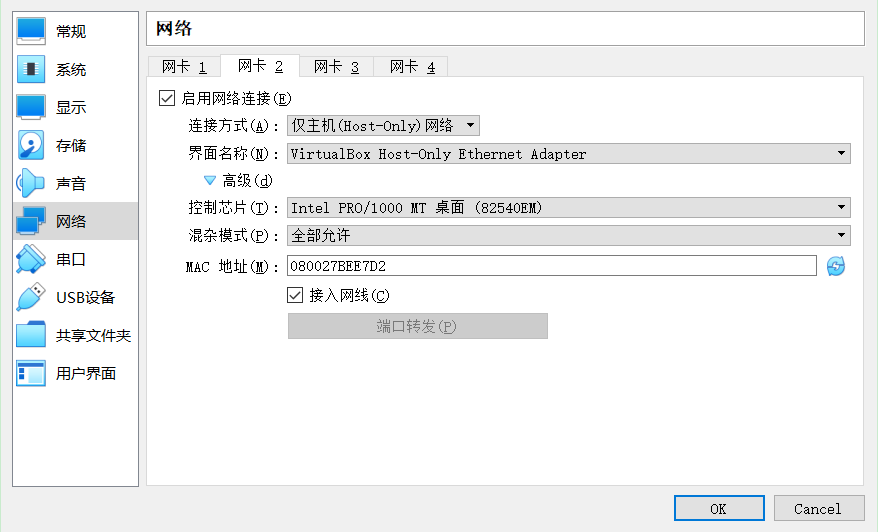Select 串口 label in sidebar
878x532 pixels.
pyautogui.click(x=71, y=259)
